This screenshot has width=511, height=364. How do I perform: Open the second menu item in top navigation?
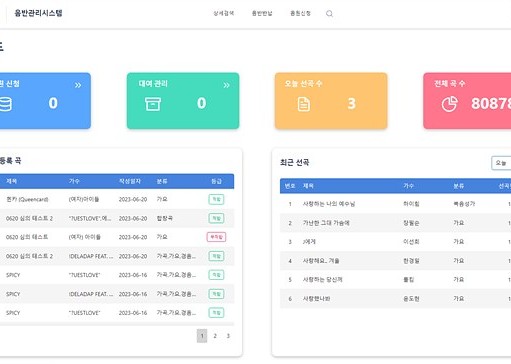coord(262,13)
